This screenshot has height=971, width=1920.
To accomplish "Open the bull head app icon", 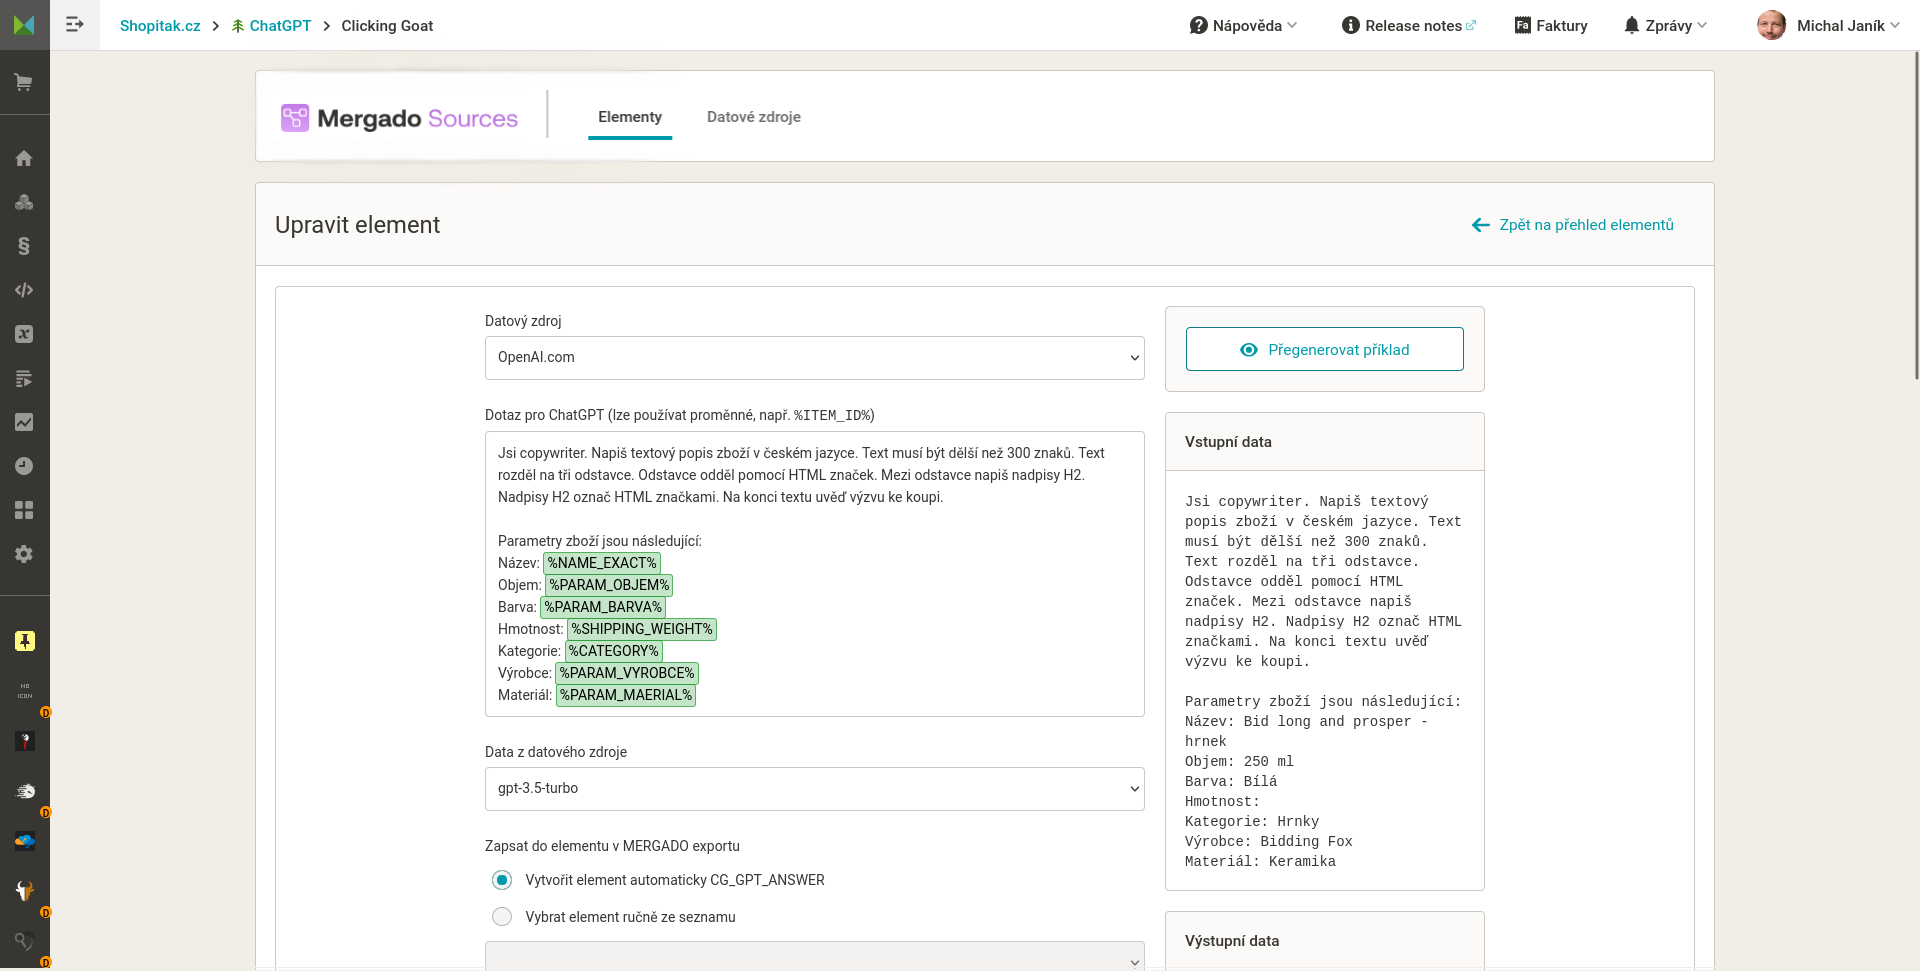I will (25, 891).
